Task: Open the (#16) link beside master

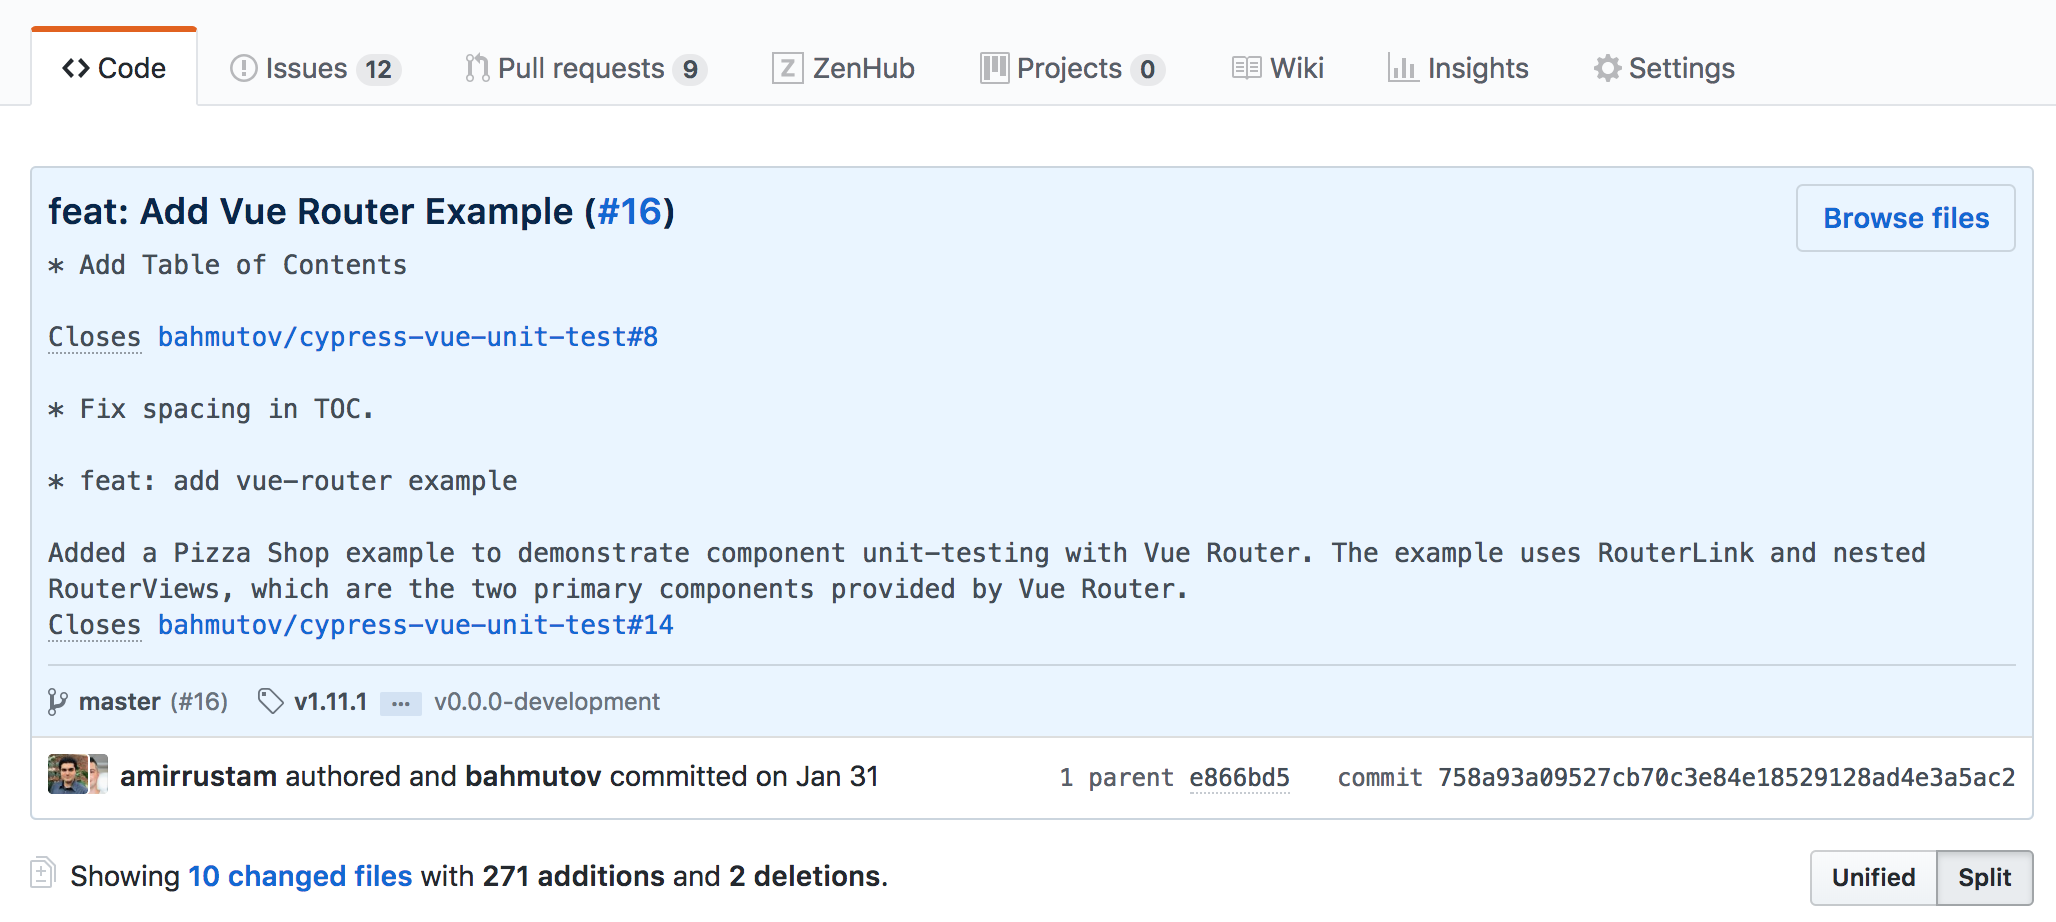Action: point(199,702)
